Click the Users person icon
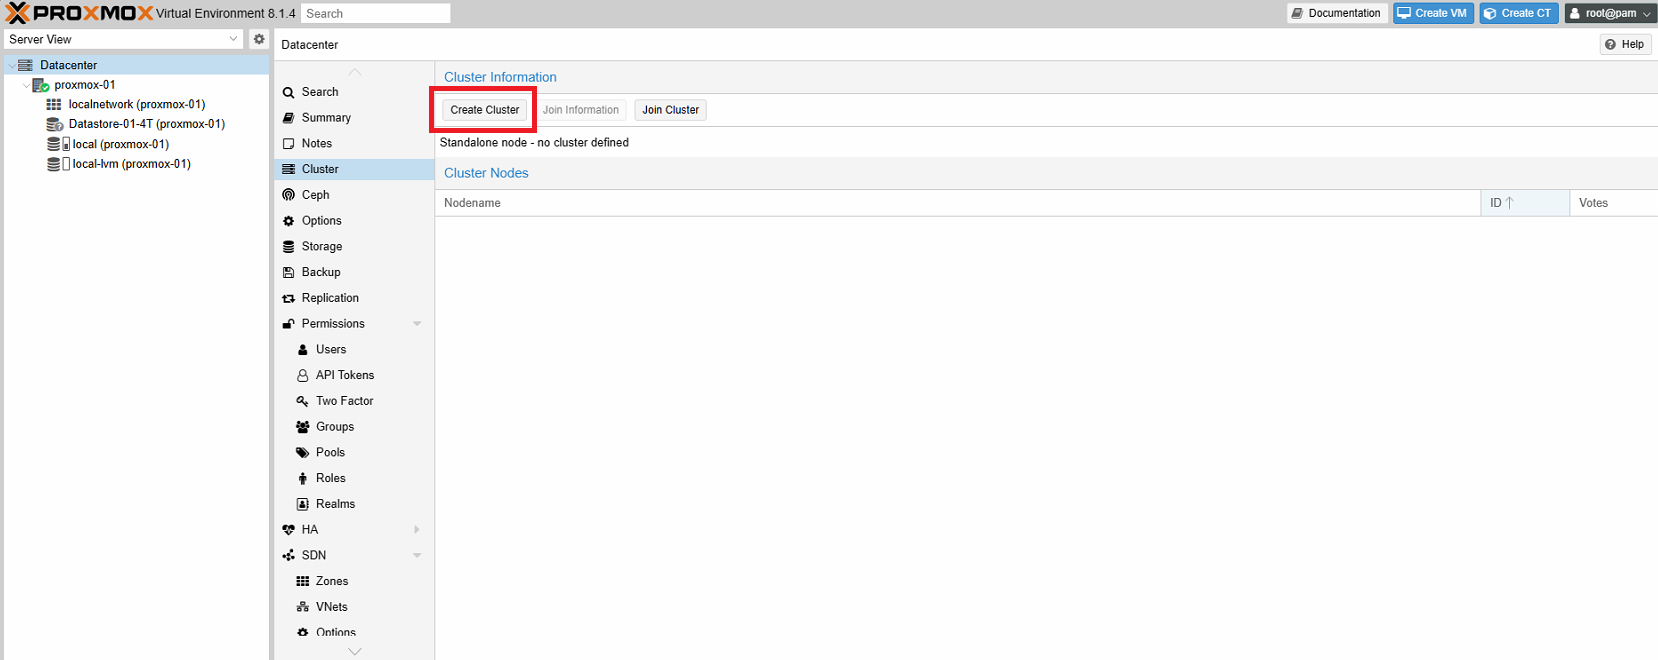The width and height of the screenshot is (1658, 660). 303,350
